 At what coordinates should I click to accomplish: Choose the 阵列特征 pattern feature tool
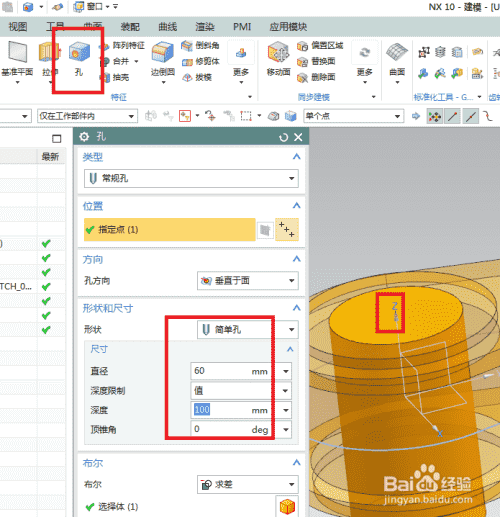click(122, 45)
